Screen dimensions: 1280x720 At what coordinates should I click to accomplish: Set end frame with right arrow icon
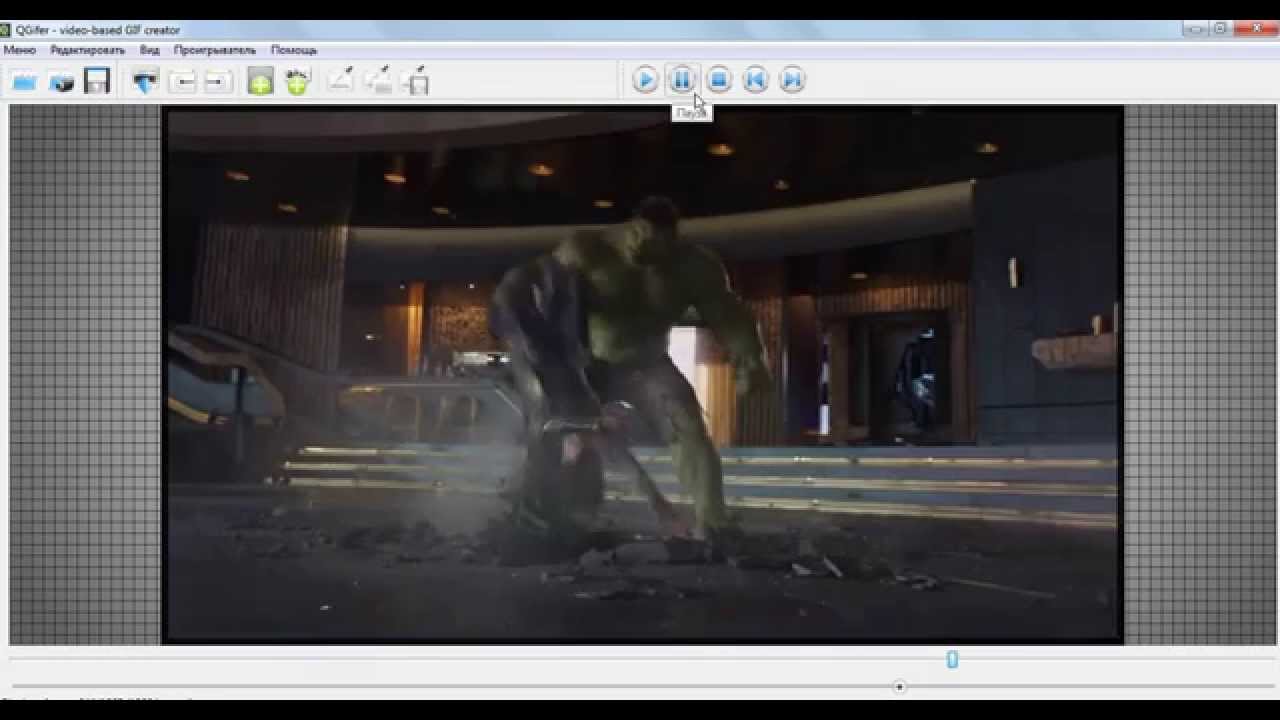tap(218, 81)
